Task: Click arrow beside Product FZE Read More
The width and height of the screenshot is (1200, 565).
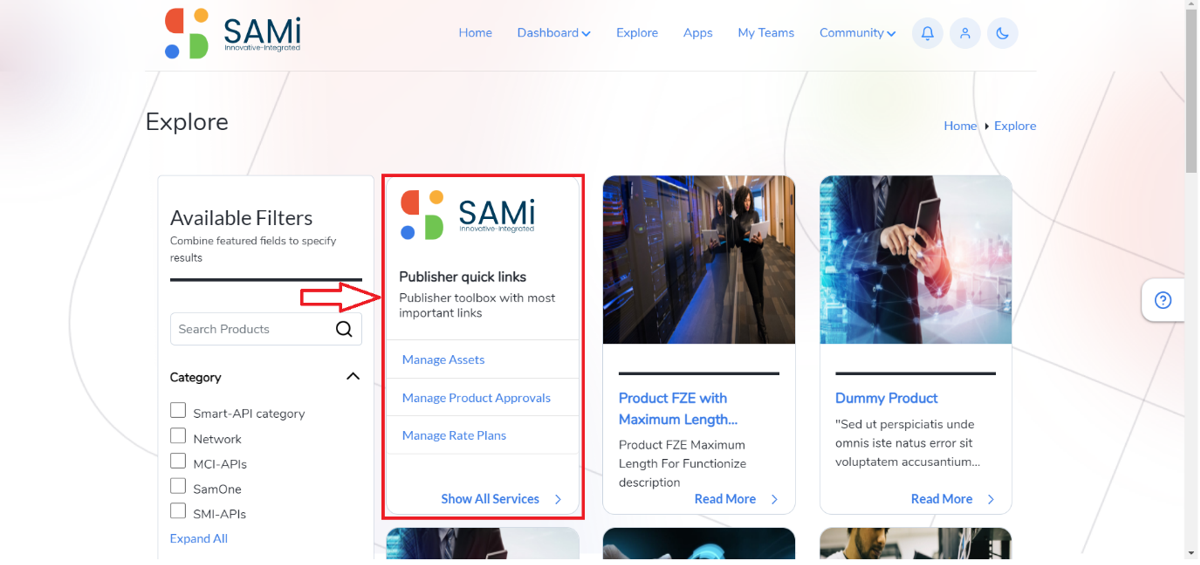Action: point(774,499)
